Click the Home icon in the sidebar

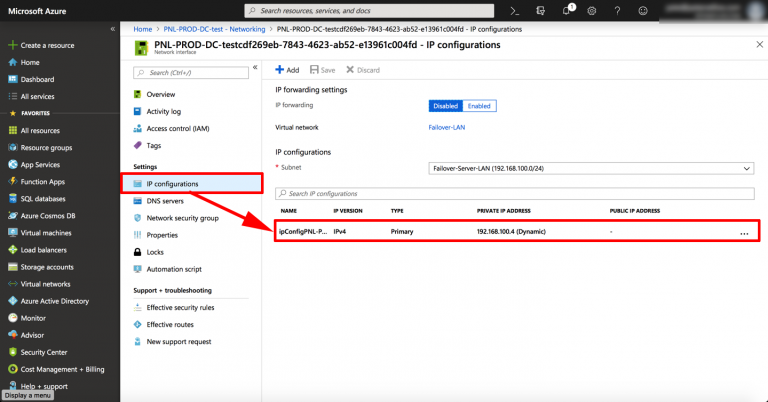tap(13, 62)
